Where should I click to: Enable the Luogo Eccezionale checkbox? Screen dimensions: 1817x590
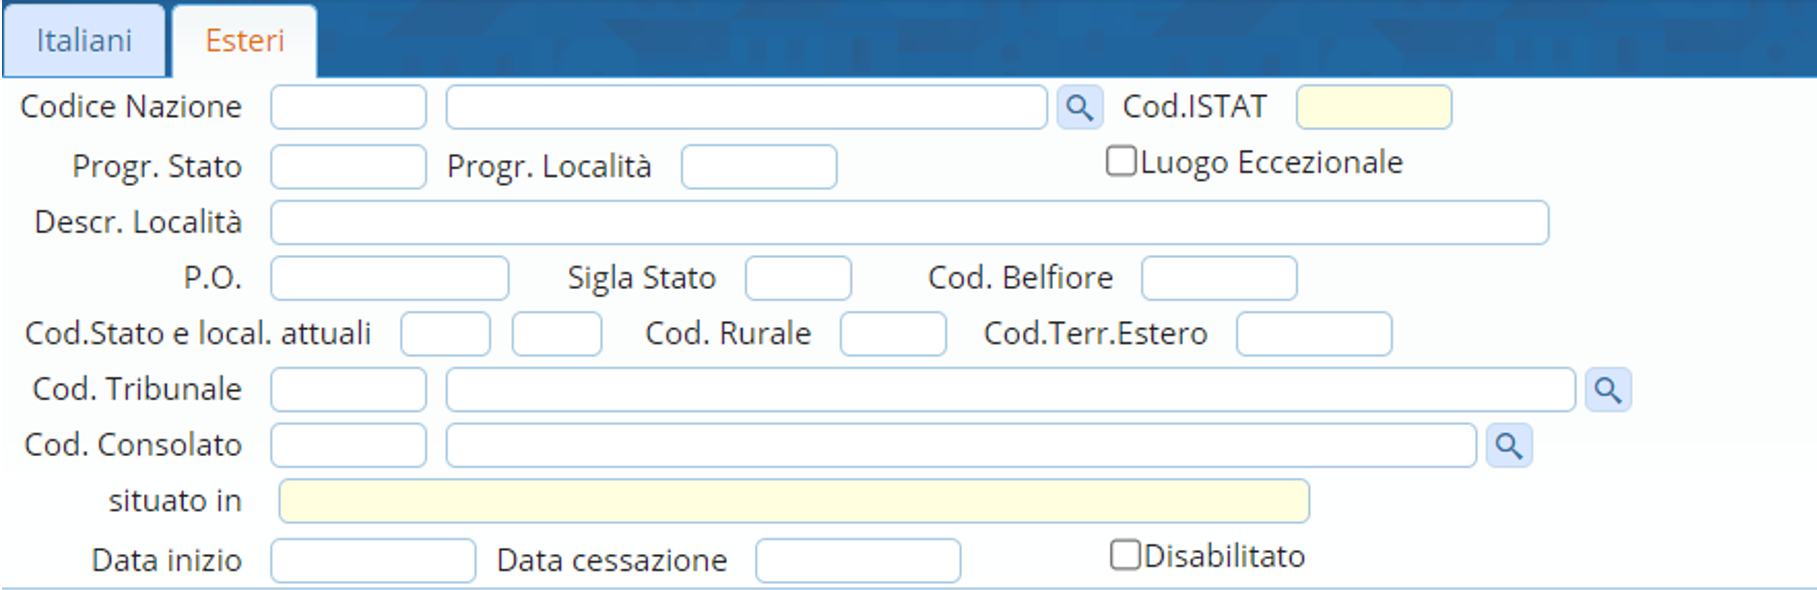coord(1121,161)
